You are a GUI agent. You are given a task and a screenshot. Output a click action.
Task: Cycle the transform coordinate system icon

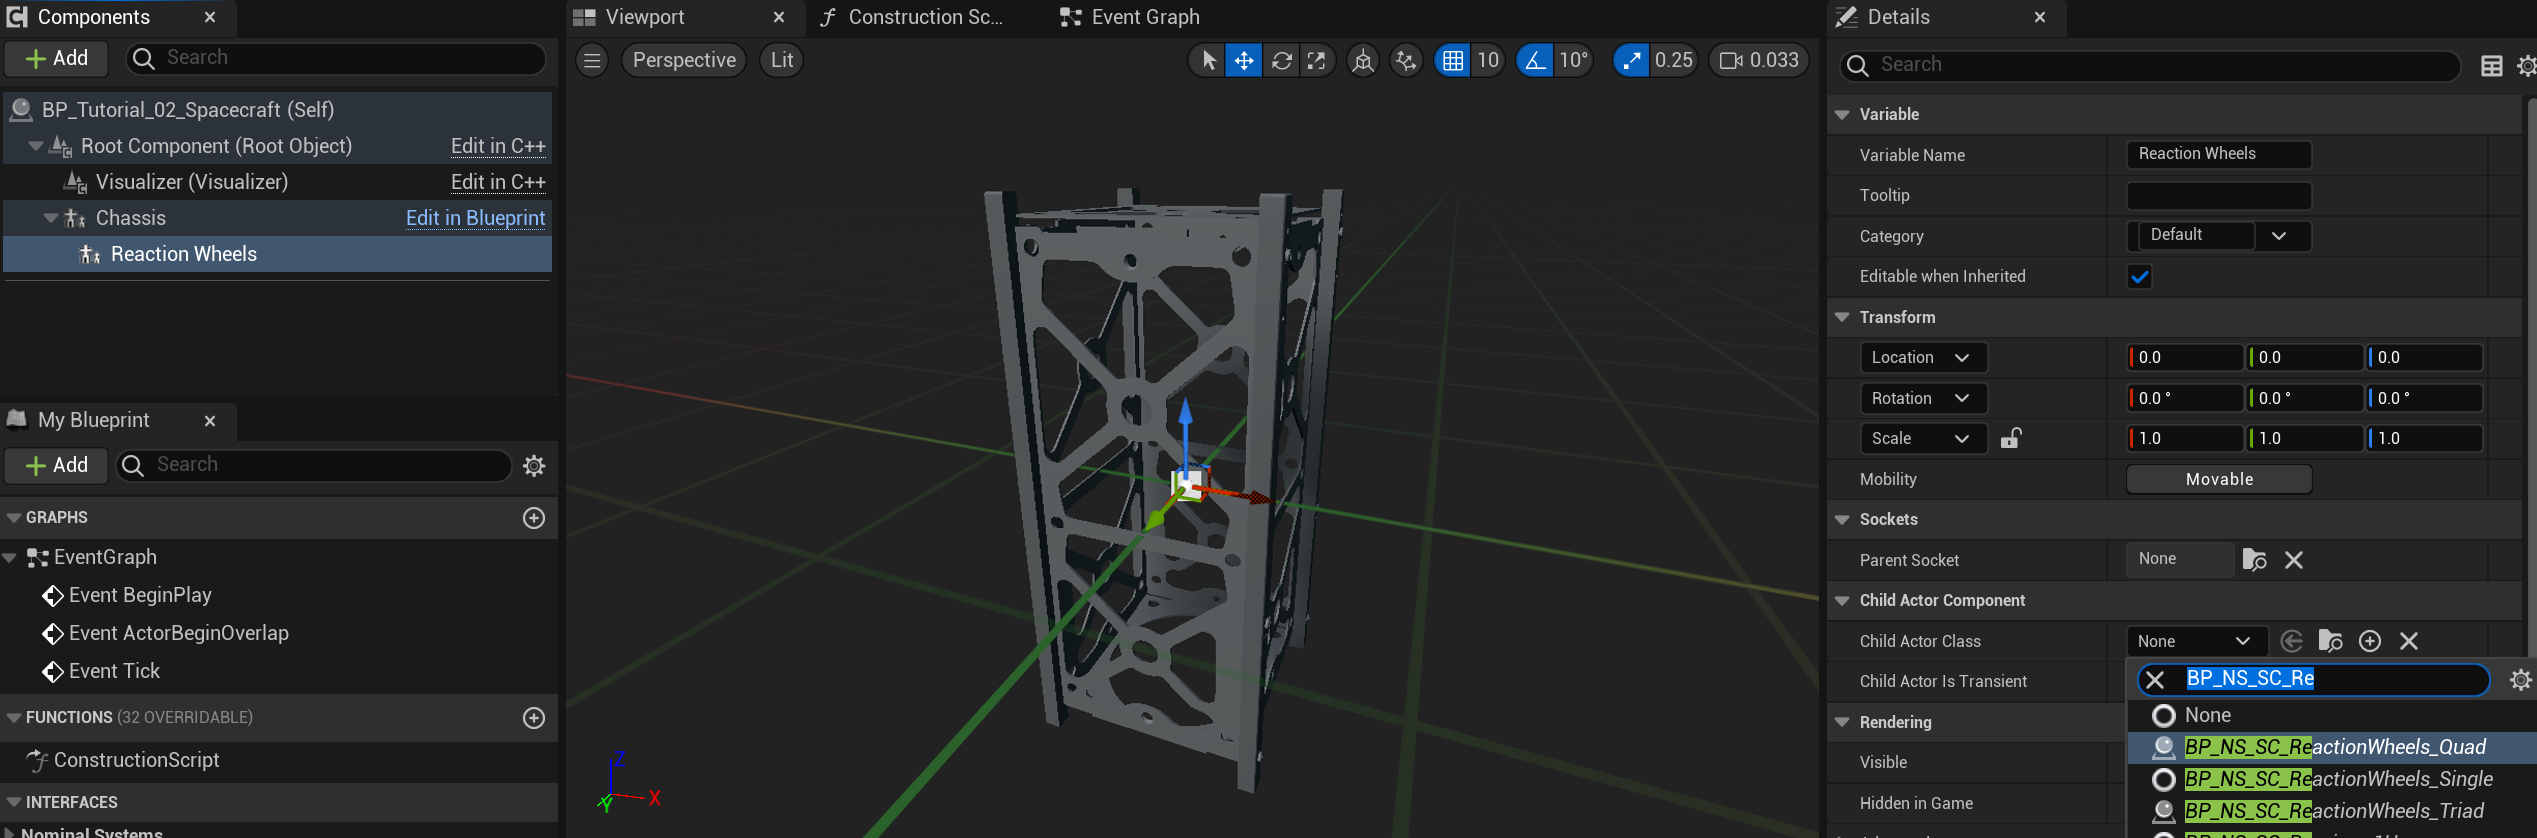click(x=1362, y=61)
